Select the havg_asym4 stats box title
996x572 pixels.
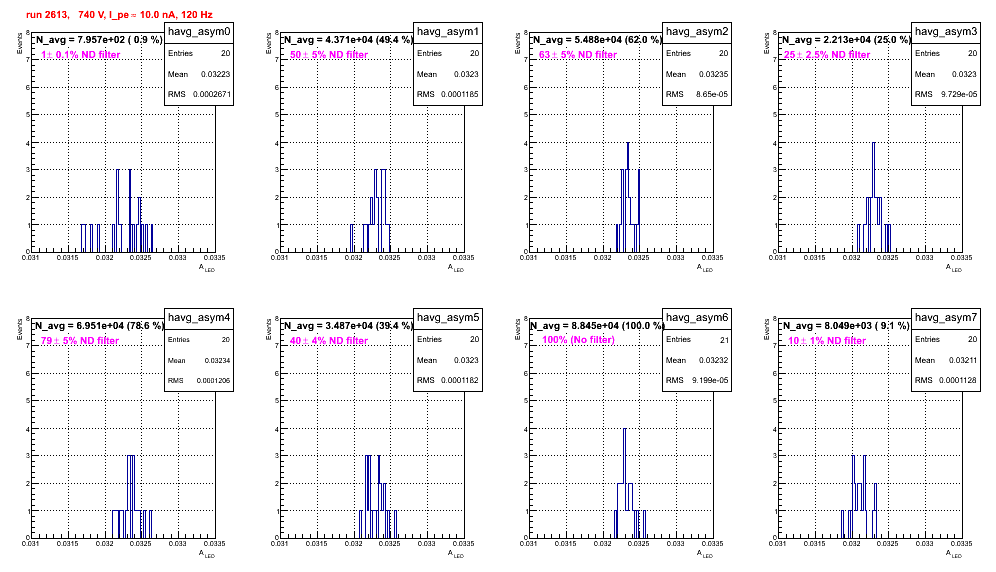199,317
